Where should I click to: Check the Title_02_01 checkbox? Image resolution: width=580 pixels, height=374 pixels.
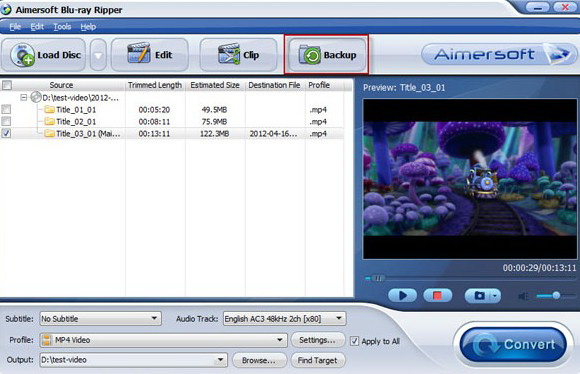tap(6, 121)
